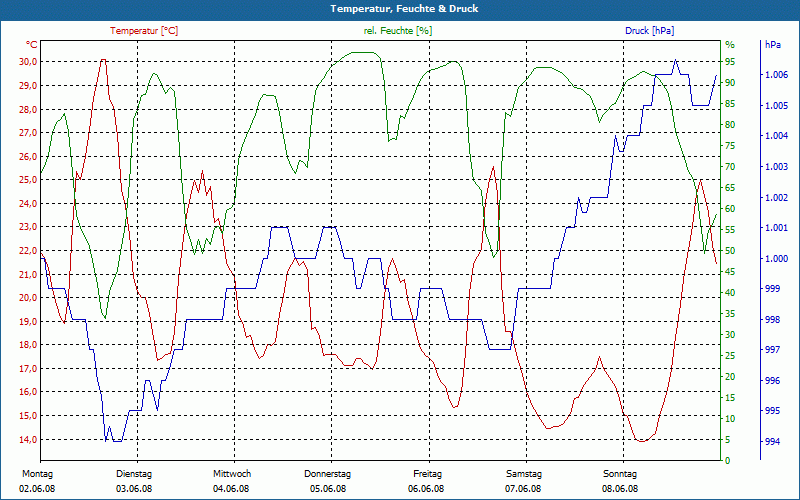Click the "30,0" temperature axis value
The width and height of the screenshot is (800, 500).
[29, 62]
